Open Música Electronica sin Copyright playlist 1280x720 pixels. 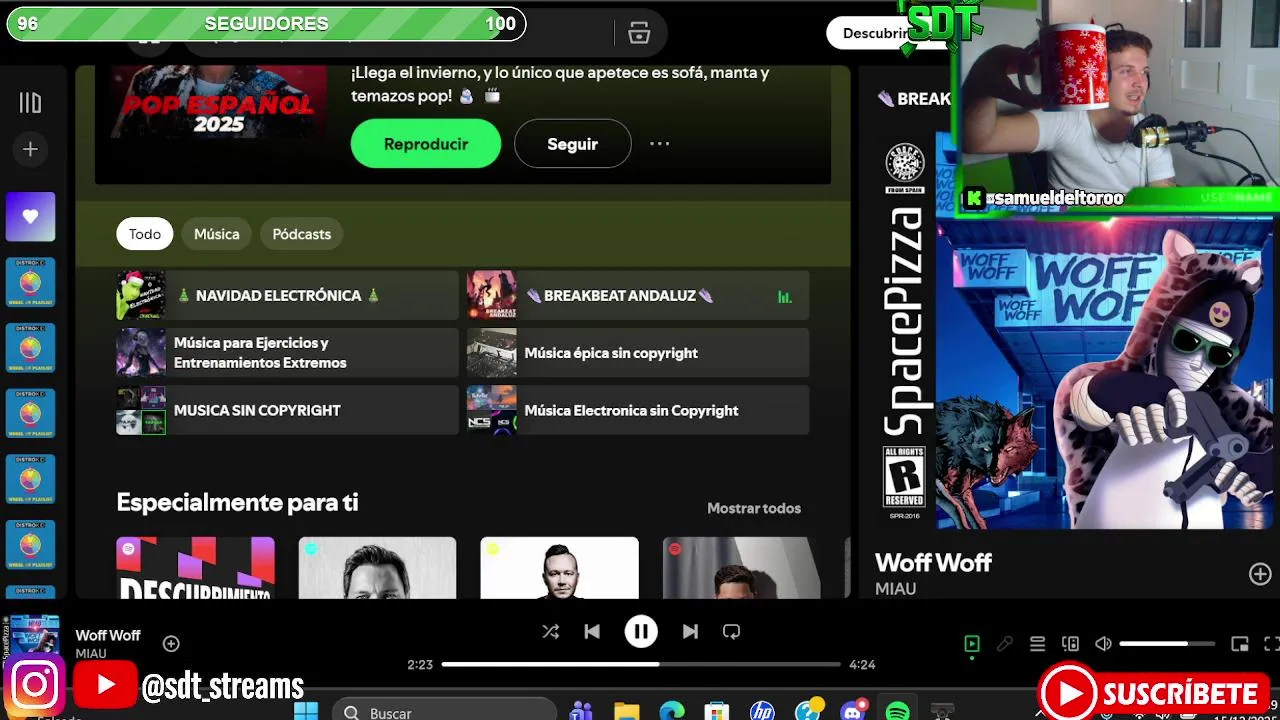click(638, 410)
